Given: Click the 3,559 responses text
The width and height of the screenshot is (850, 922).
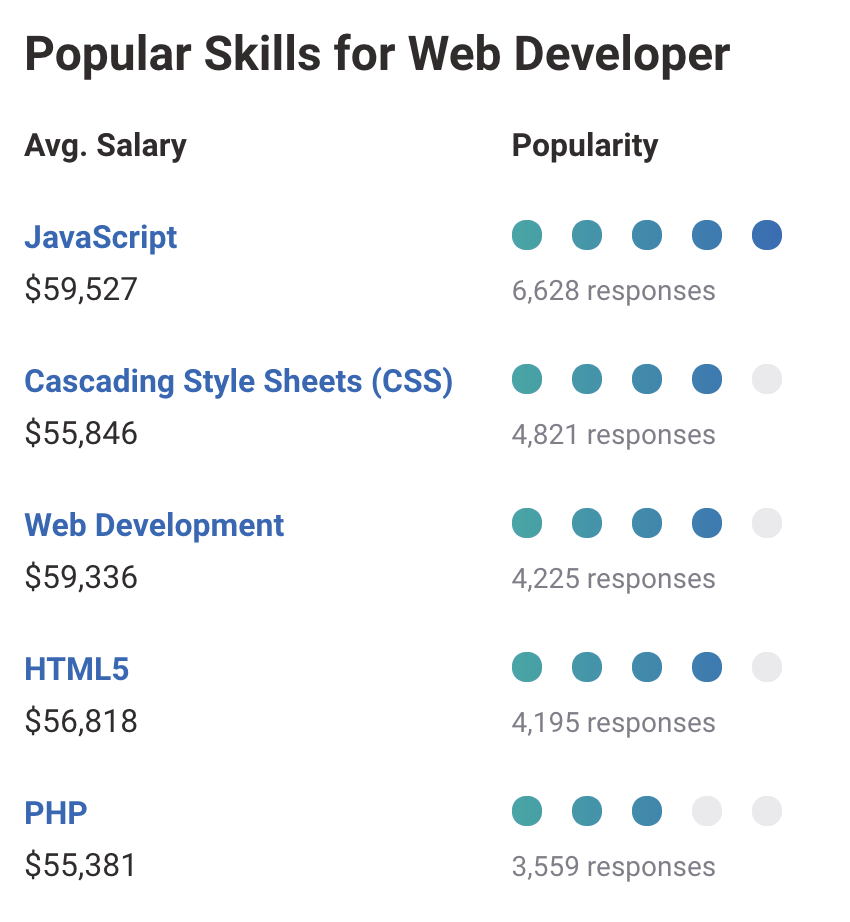Looking at the screenshot, I should point(613,866).
